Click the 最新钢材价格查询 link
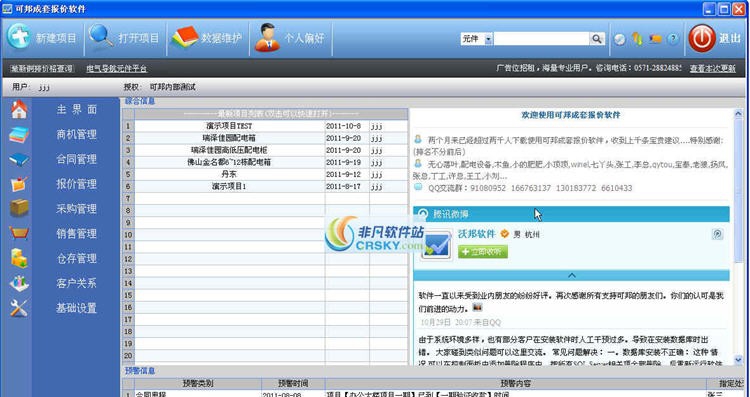This screenshot has width=750, height=397. 42,69
